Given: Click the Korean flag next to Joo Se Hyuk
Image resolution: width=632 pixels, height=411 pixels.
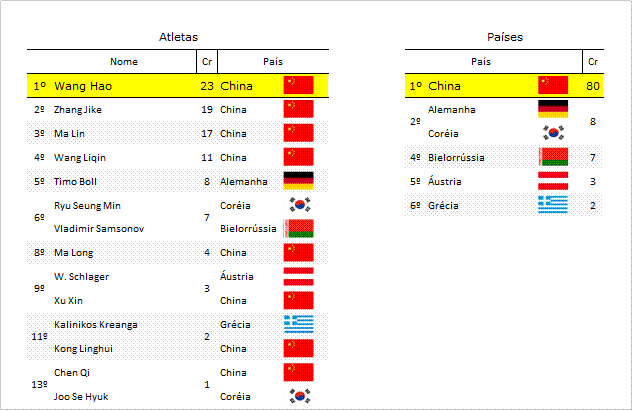Looking at the screenshot, I should click(x=299, y=396).
